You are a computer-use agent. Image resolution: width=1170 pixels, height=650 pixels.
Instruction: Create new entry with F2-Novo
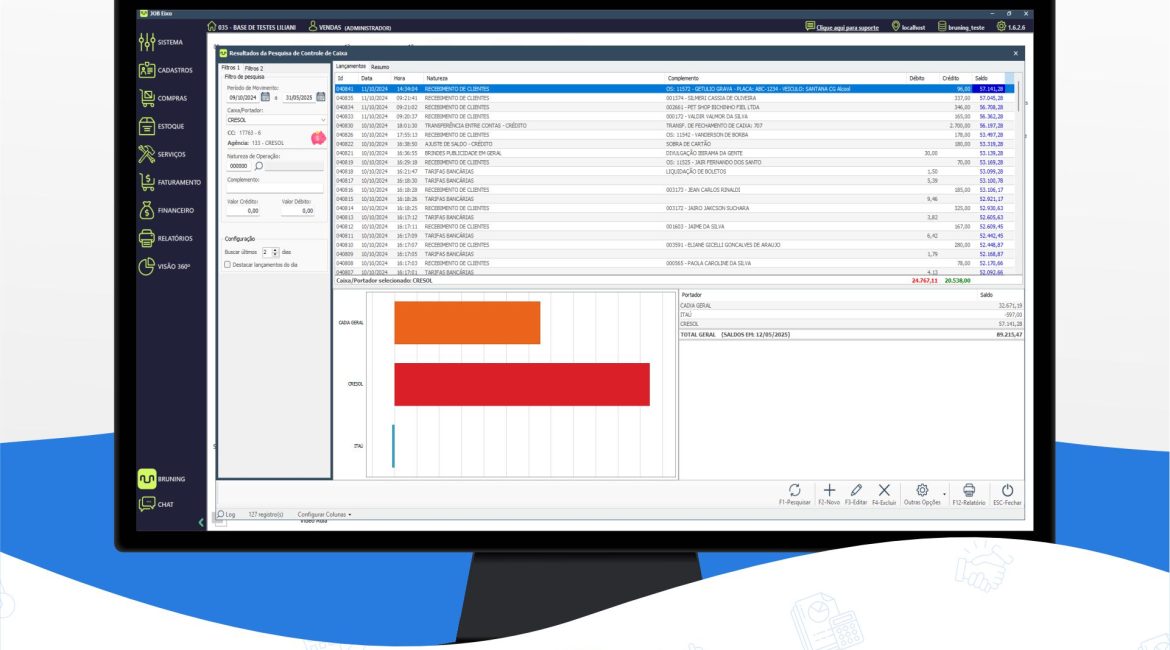tap(829, 490)
